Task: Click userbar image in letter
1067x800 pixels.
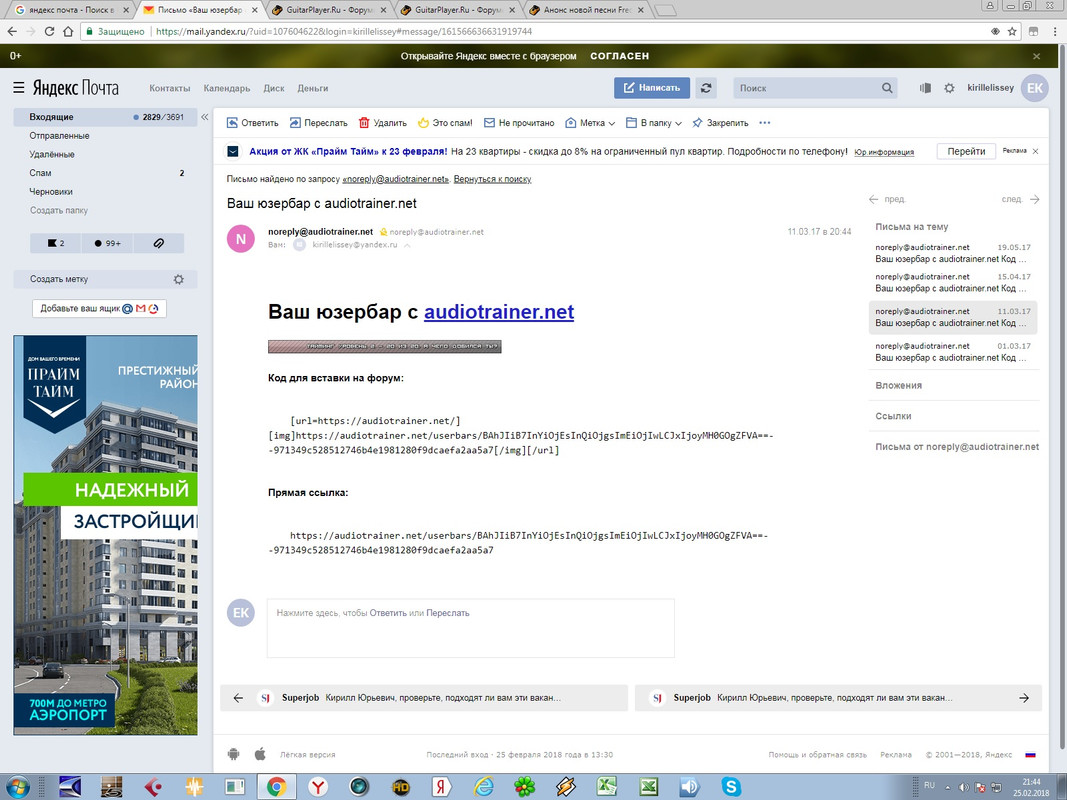Action: point(384,347)
